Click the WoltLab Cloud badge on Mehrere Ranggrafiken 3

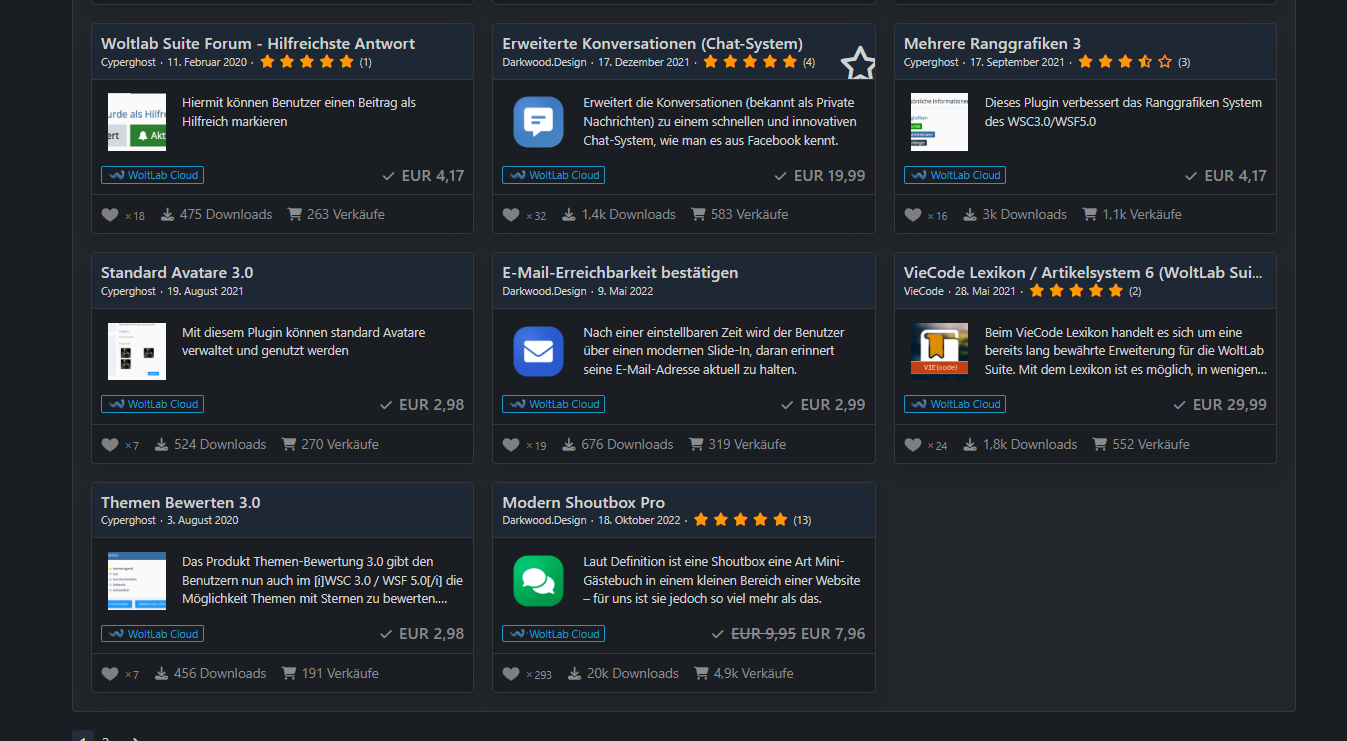(x=955, y=175)
